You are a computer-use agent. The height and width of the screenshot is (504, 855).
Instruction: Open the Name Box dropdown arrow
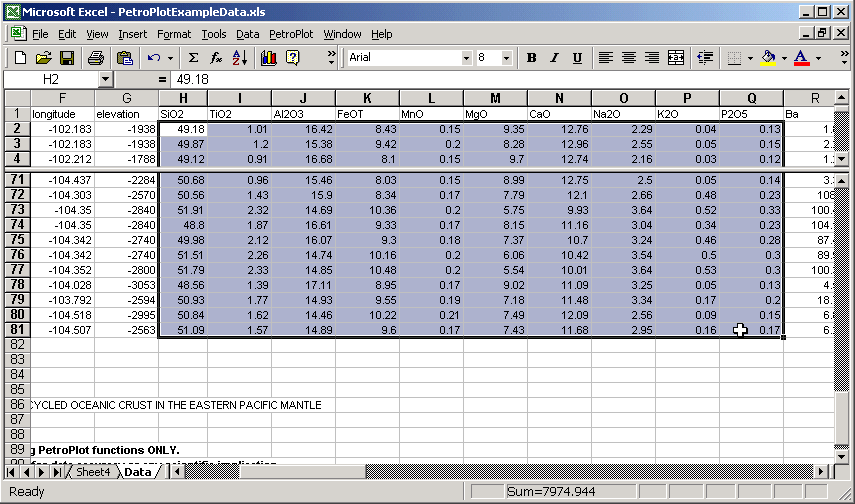(x=106, y=79)
